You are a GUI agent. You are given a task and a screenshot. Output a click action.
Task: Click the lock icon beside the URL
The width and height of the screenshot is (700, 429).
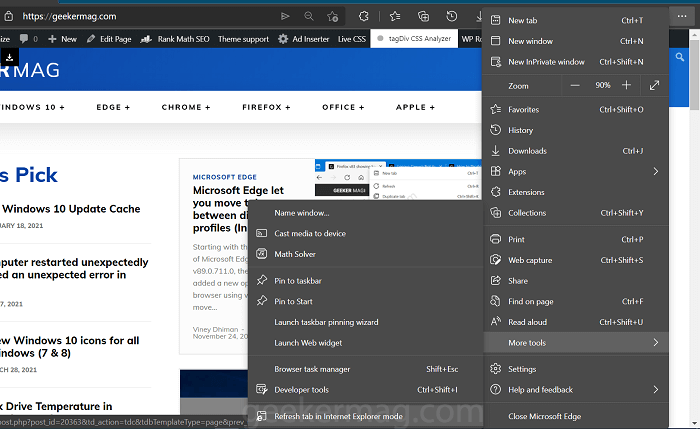[8, 17]
